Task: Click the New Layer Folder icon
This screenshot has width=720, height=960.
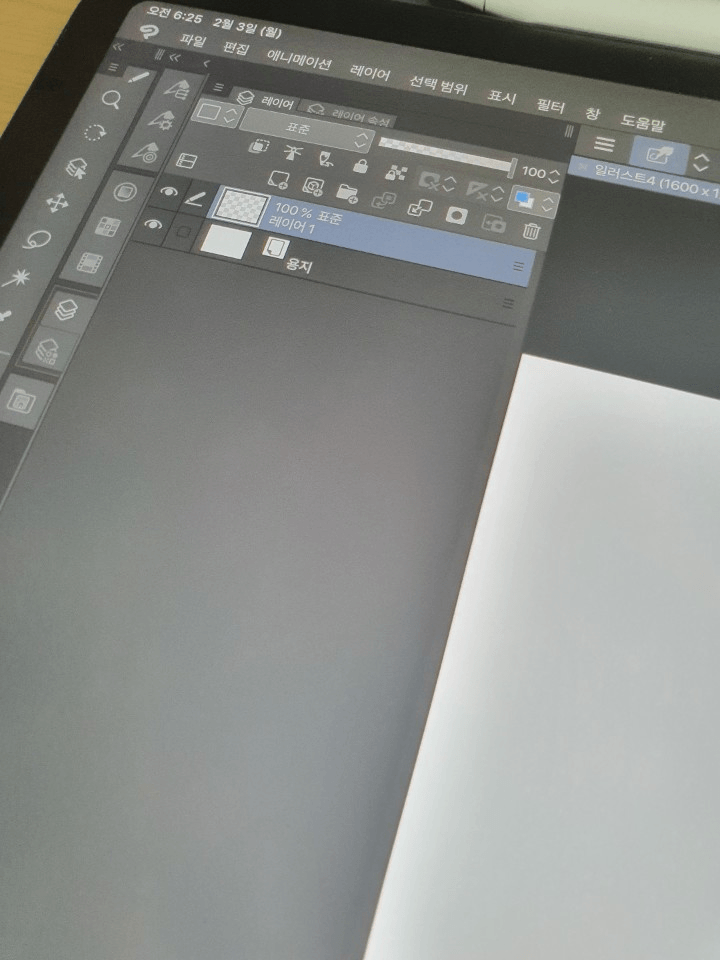Action: 347,193
